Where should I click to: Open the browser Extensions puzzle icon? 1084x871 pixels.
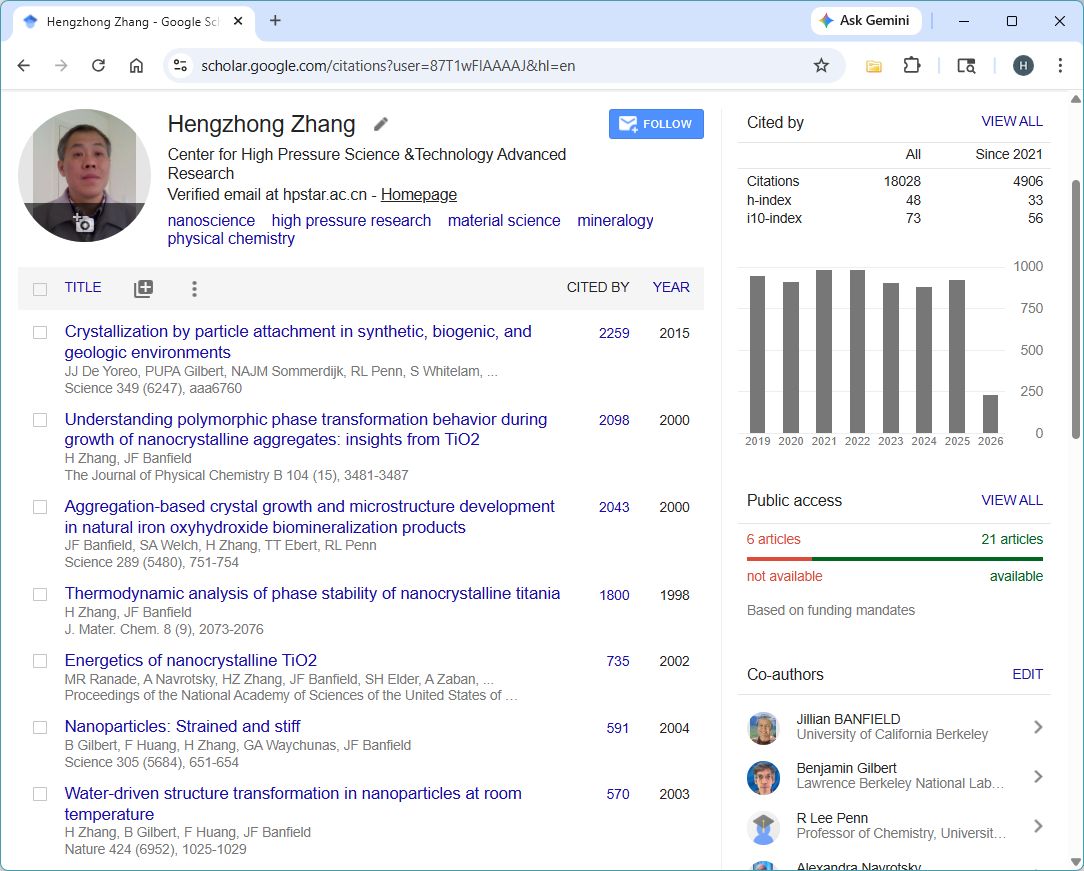coord(911,66)
